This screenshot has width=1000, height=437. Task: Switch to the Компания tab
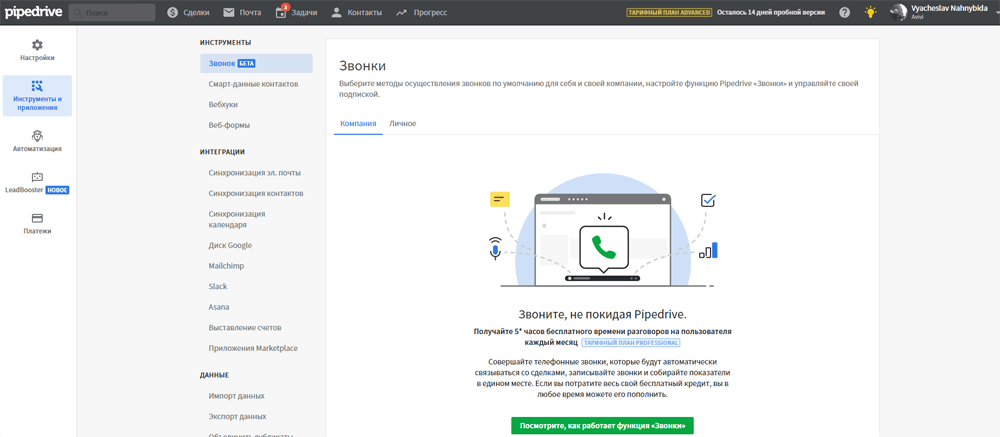click(358, 123)
